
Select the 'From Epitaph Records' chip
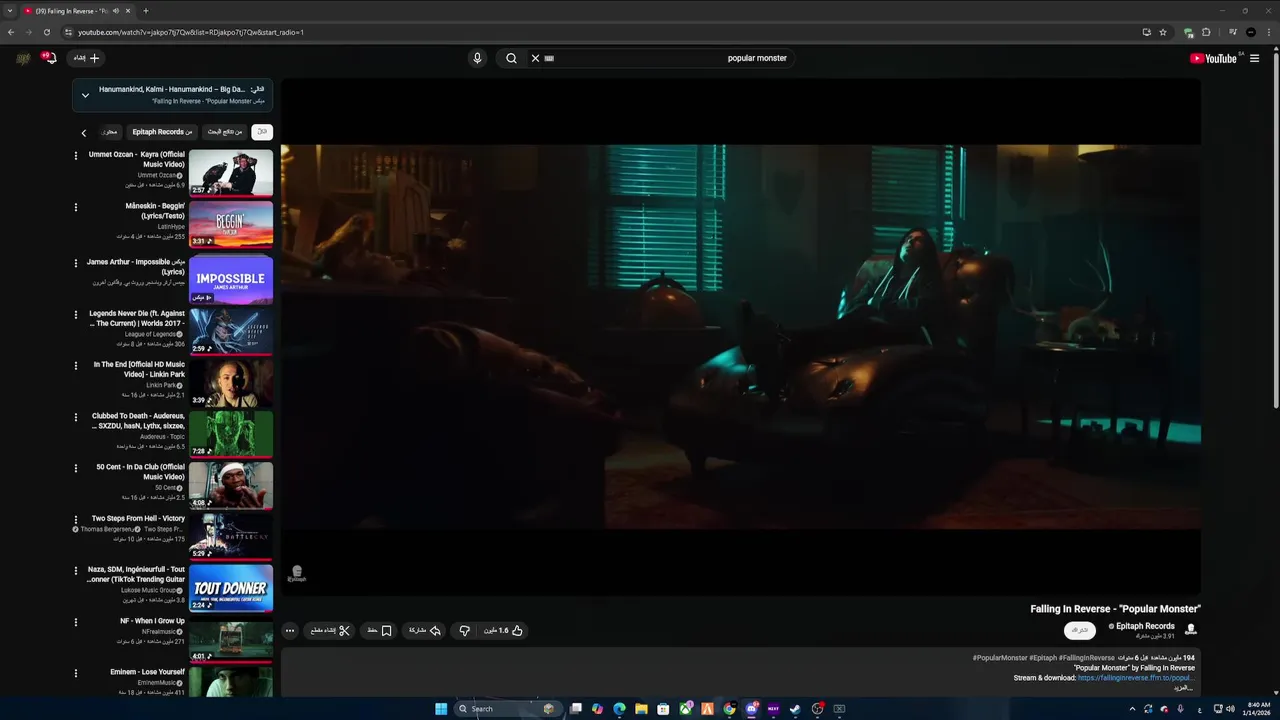pyautogui.click(x=162, y=132)
